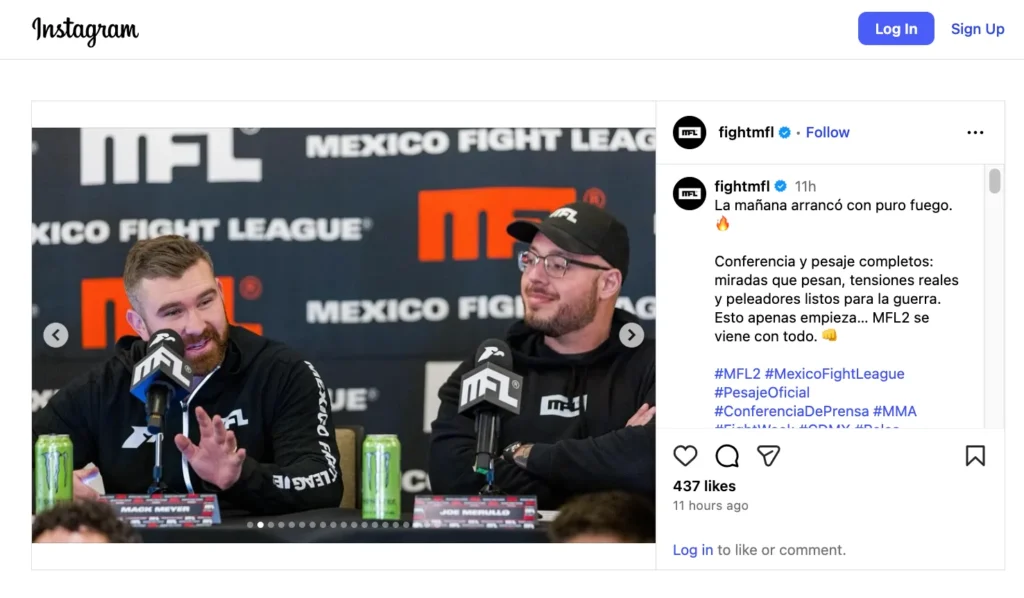
Task: Open the #PesajeOficial hashtag
Action: 761,392
